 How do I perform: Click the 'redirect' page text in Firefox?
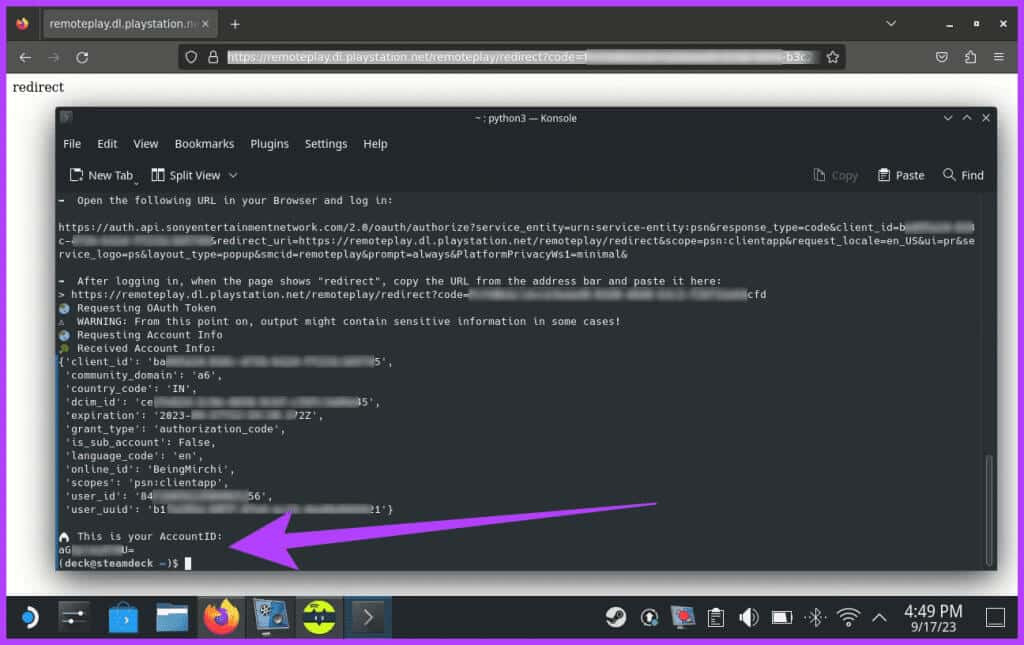click(38, 87)
